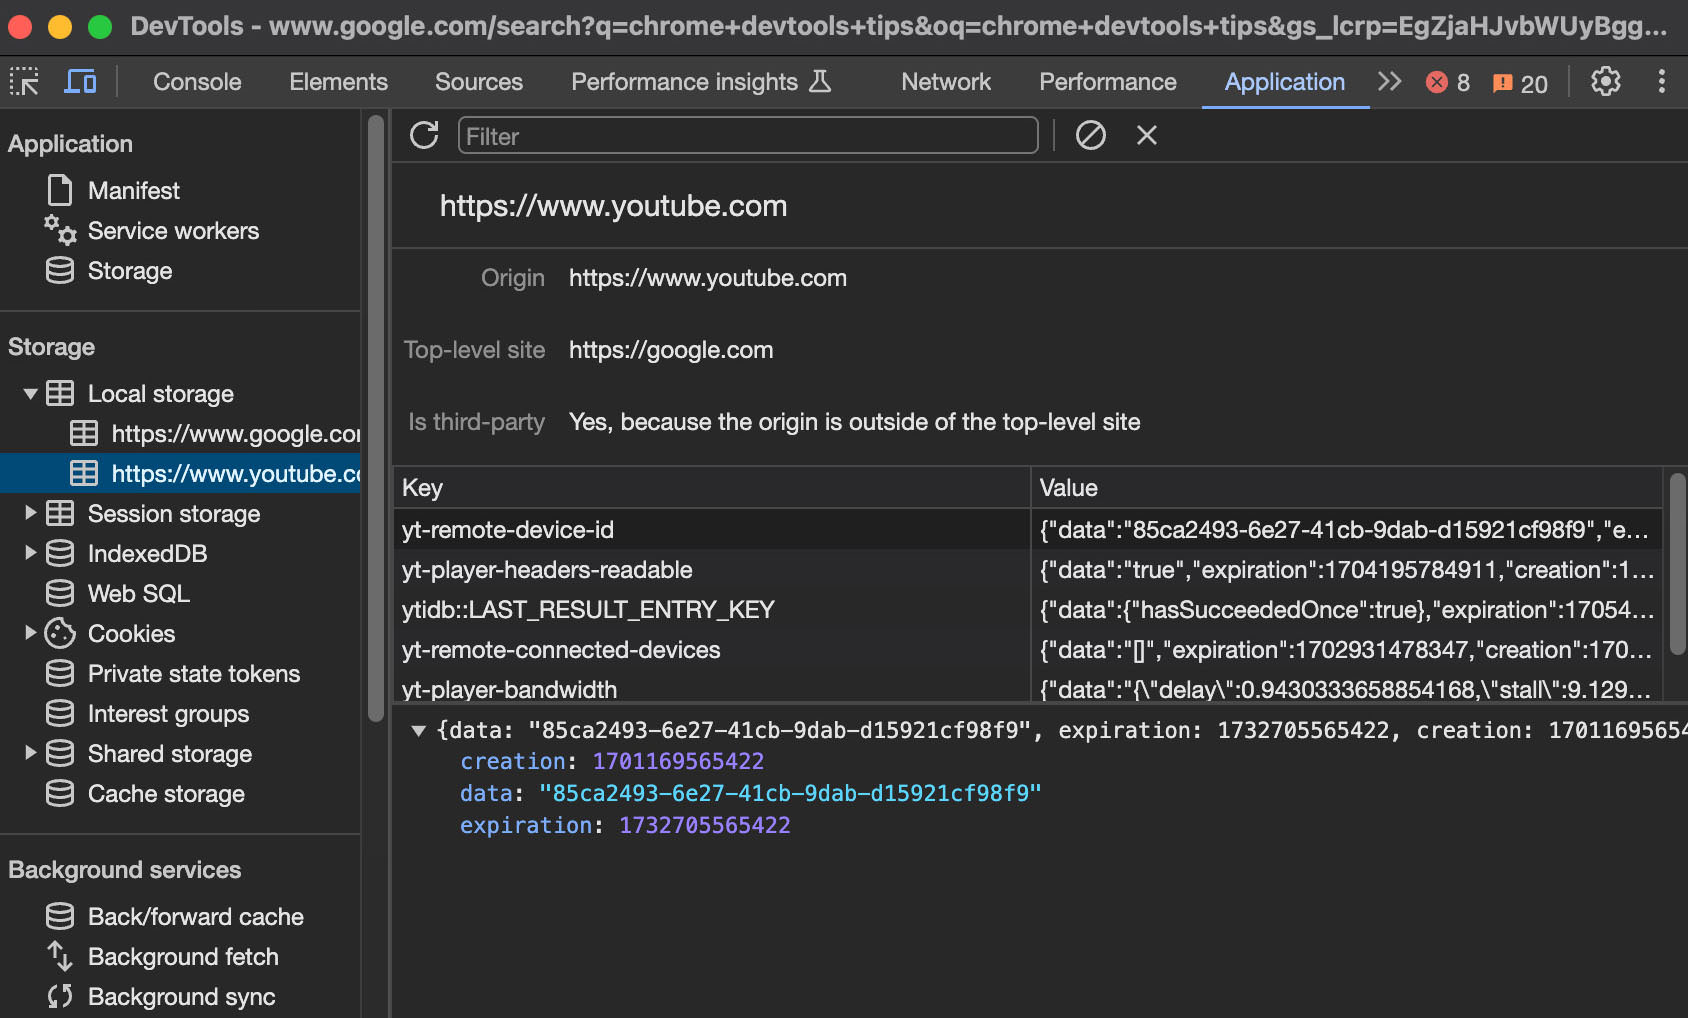Click the orange issues count badge
The height and width of the screenshot is (1018, 1688).
coord(1520,83)
